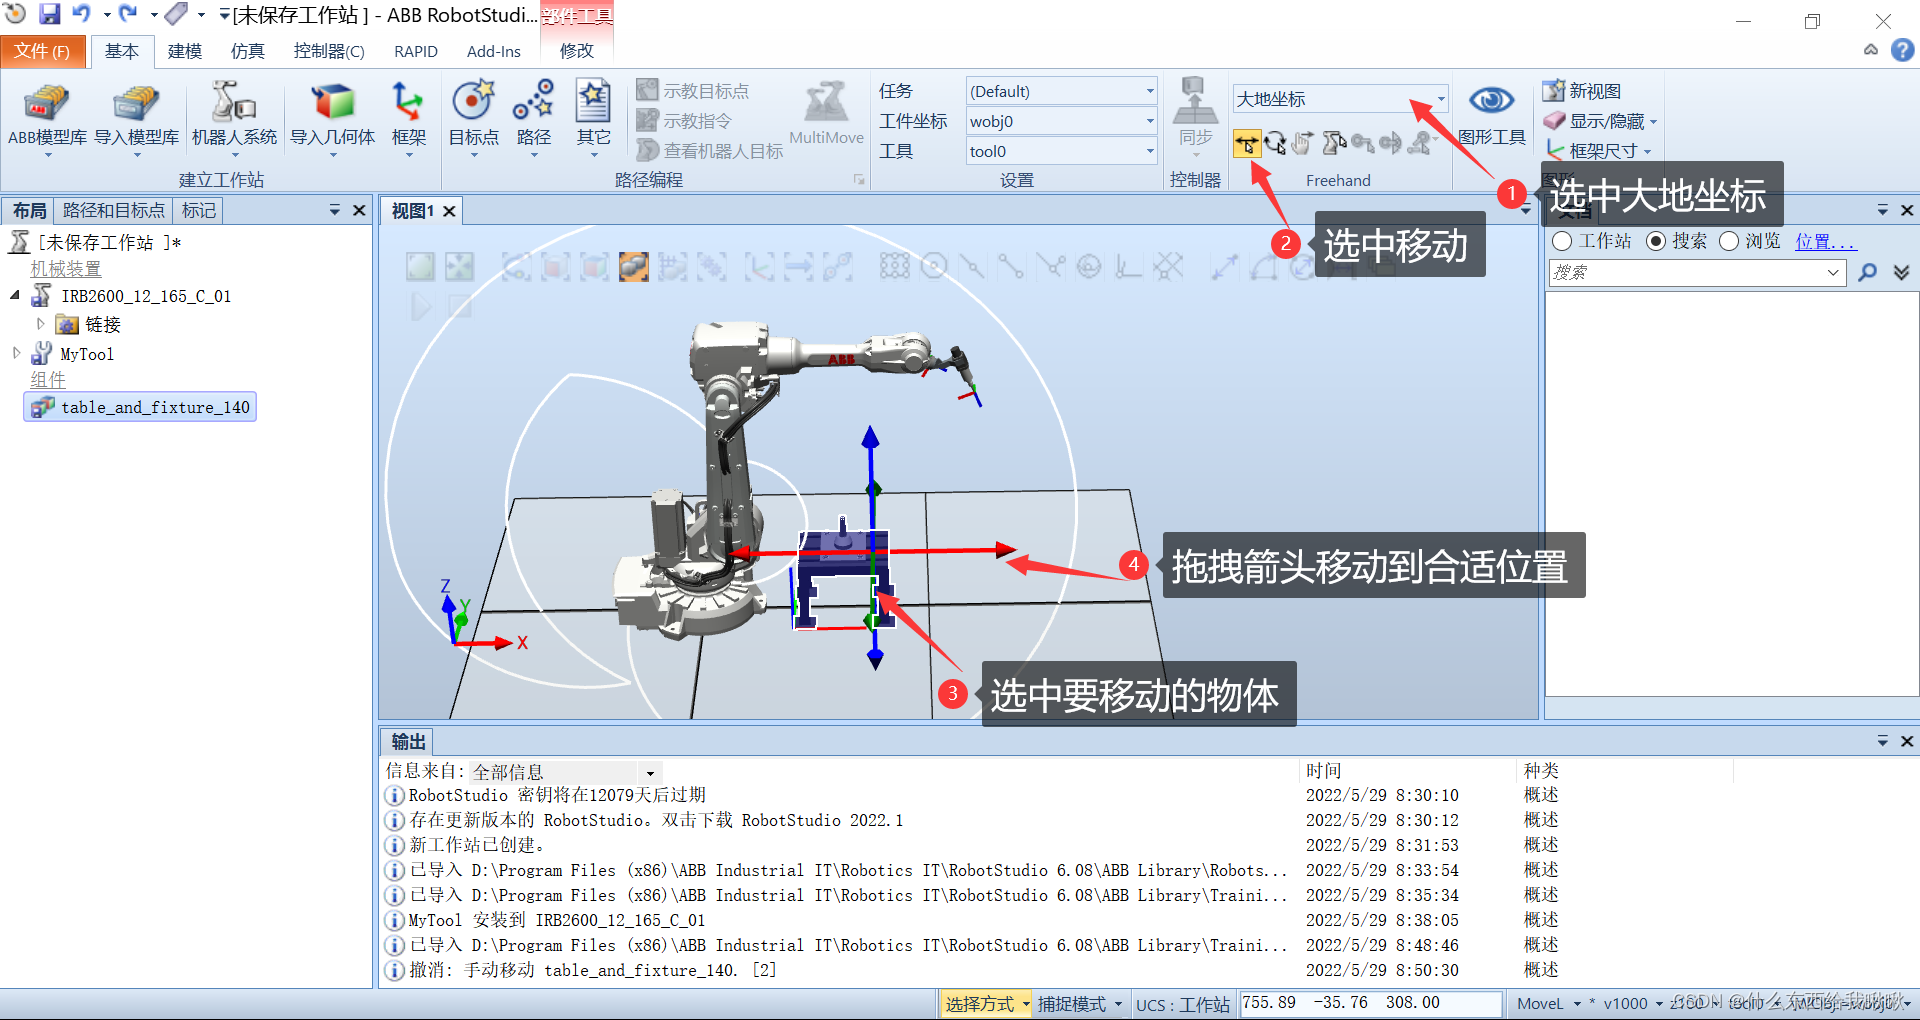This screenshot has height=1020, width=1920.
Task: Open the 文件 menu tab
Action: tap(42, 51)
